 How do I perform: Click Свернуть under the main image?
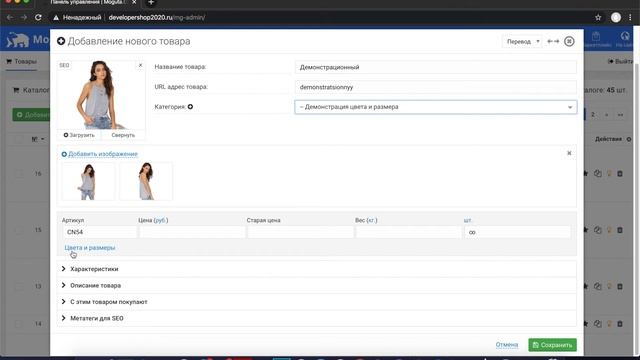tap(123, 135)
